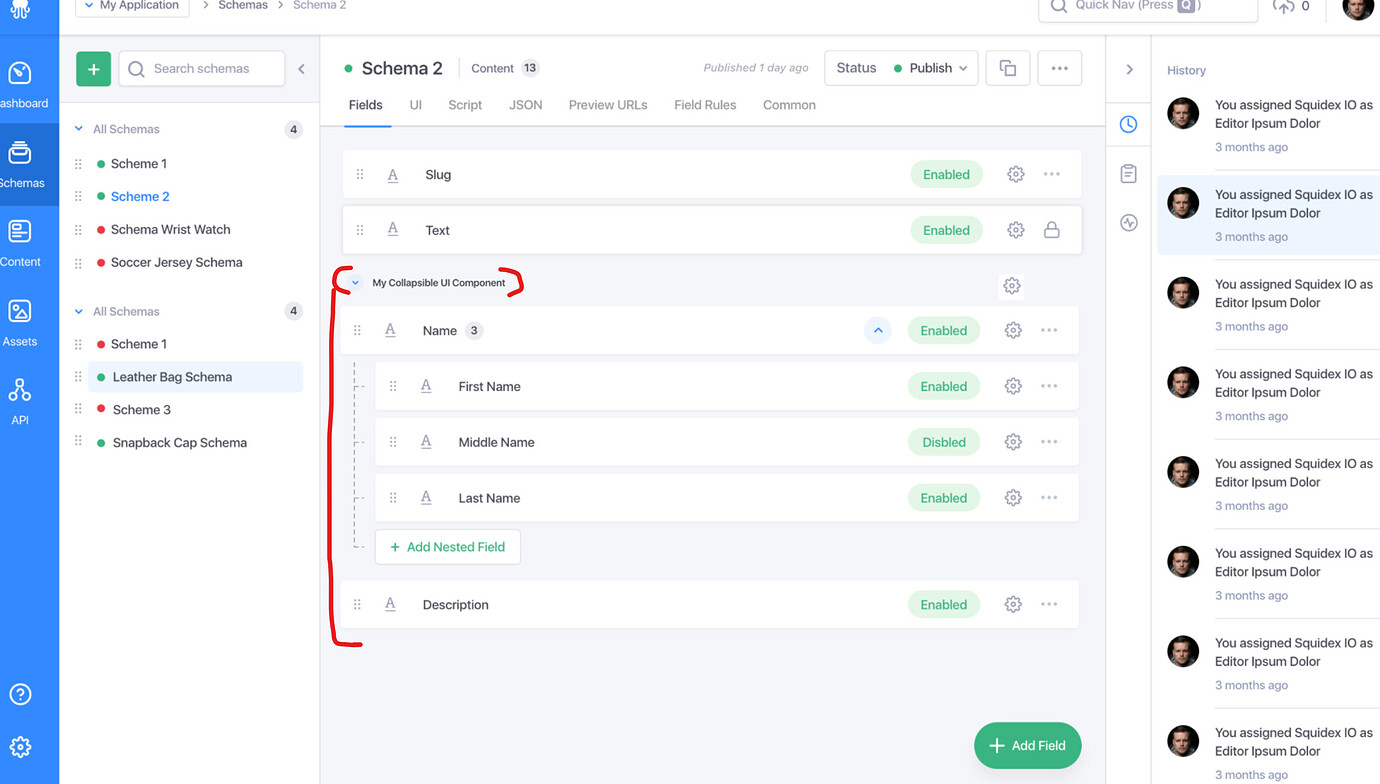Open the History panel via the clock icon
The image size is (1380, 784).
click(1128, 124)
